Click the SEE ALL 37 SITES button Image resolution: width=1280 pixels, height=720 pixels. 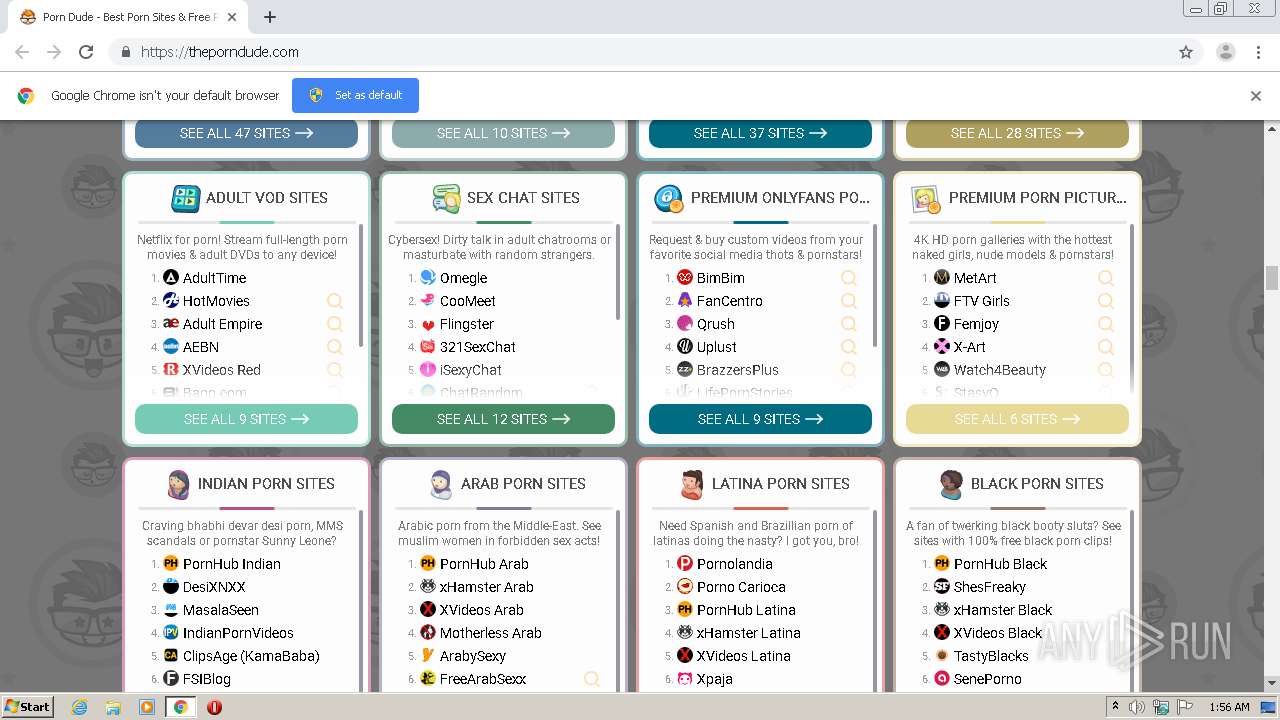(x=760, y=133)
